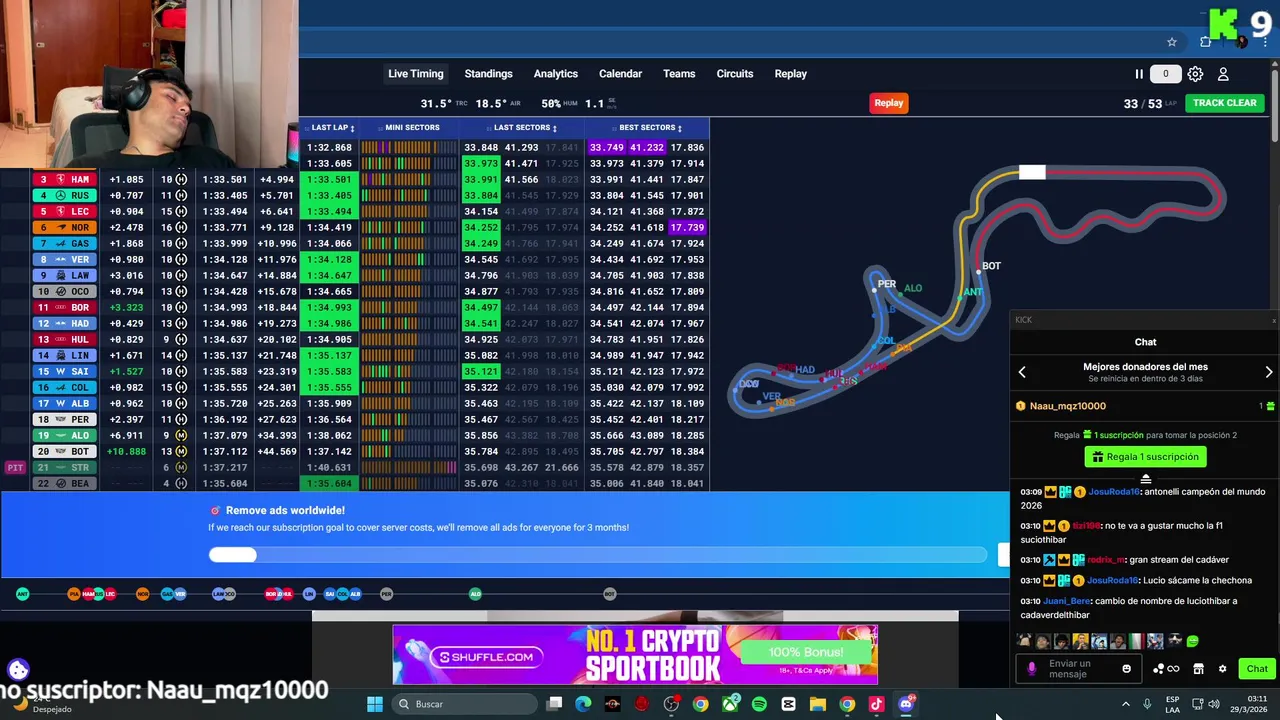Viewport: 1280px width, 720px height.
Task: Sort by the LAST SECTORS column header
Action: [x=524, y=128]
